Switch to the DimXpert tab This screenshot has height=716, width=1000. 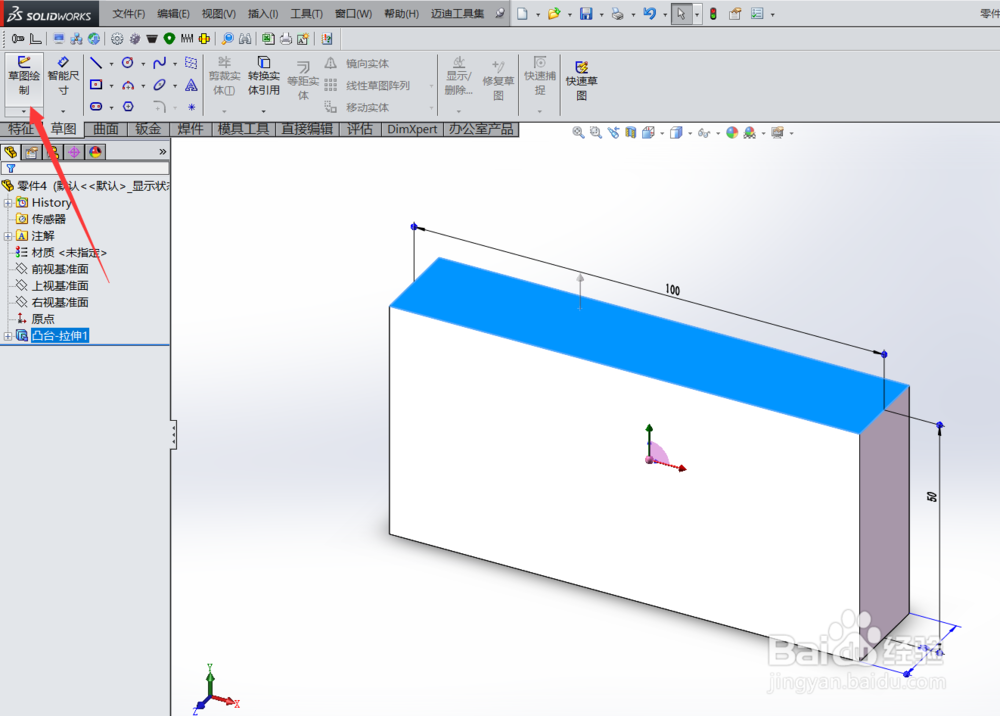click(x=412, y=129)
